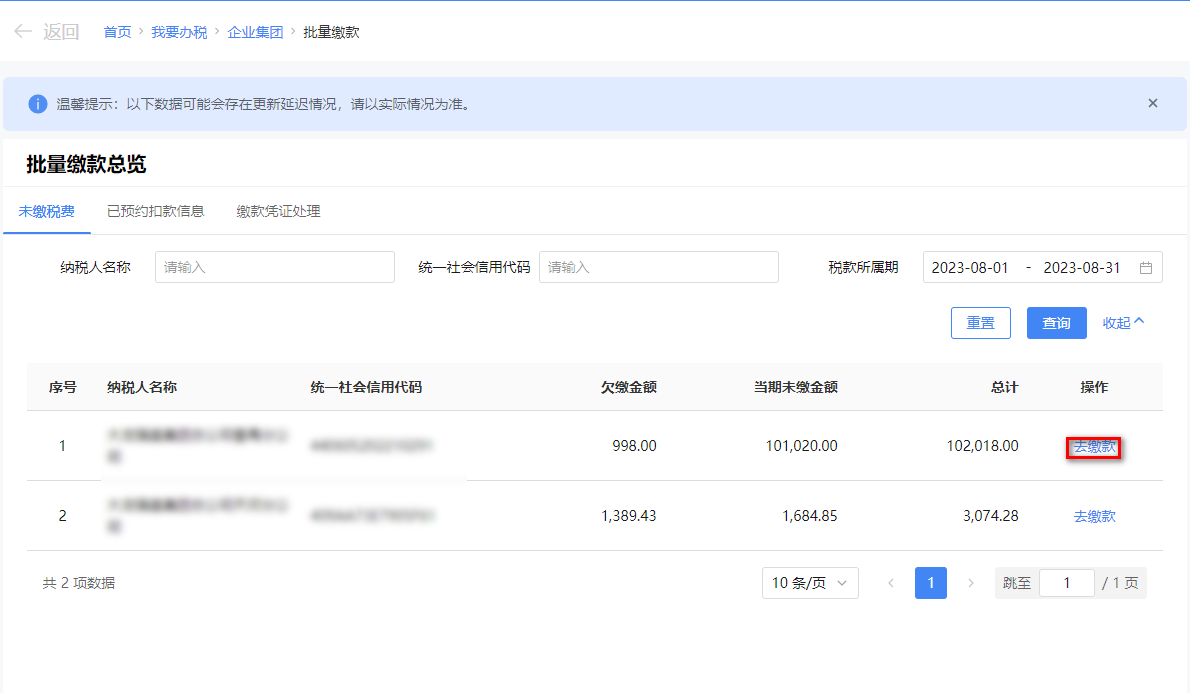Click end date 2023-08-31
Screen dimensions: 1190x693
tap(1081, 268)
